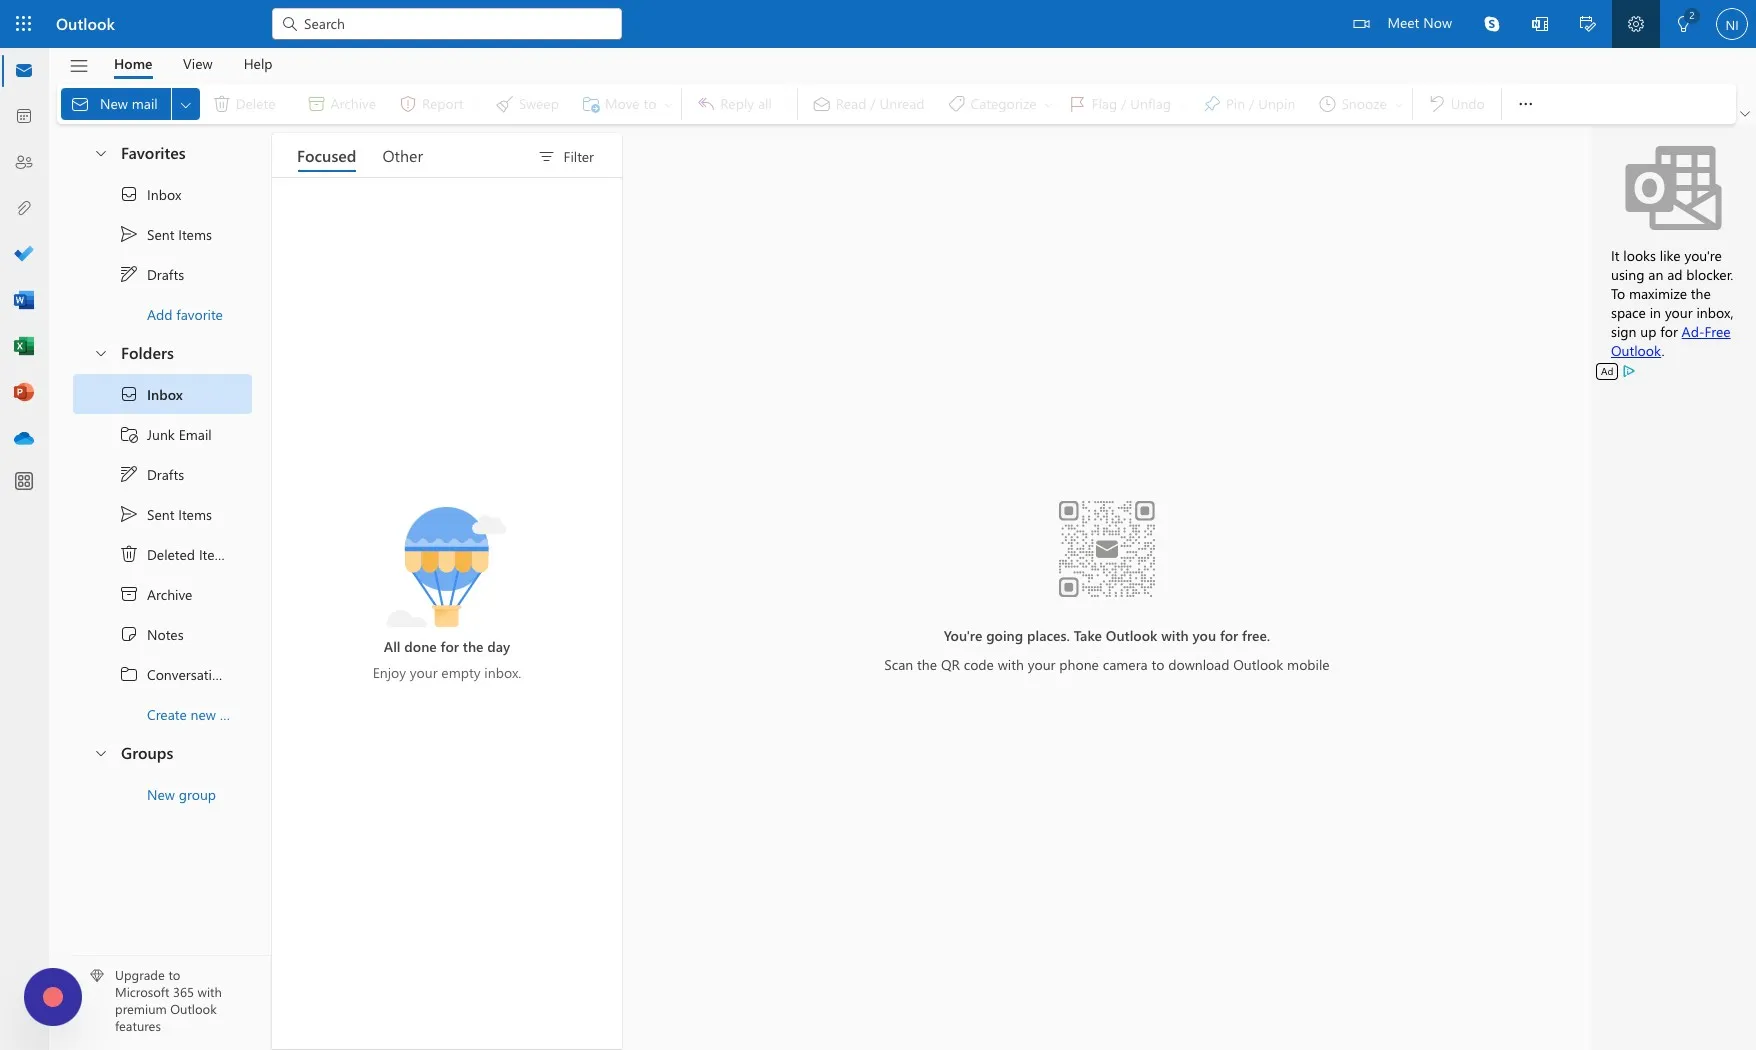The width and height of the screenshot is (1756, 1050).
Task: Open the tips lightbulb with badge 2
Action: 1685,23
